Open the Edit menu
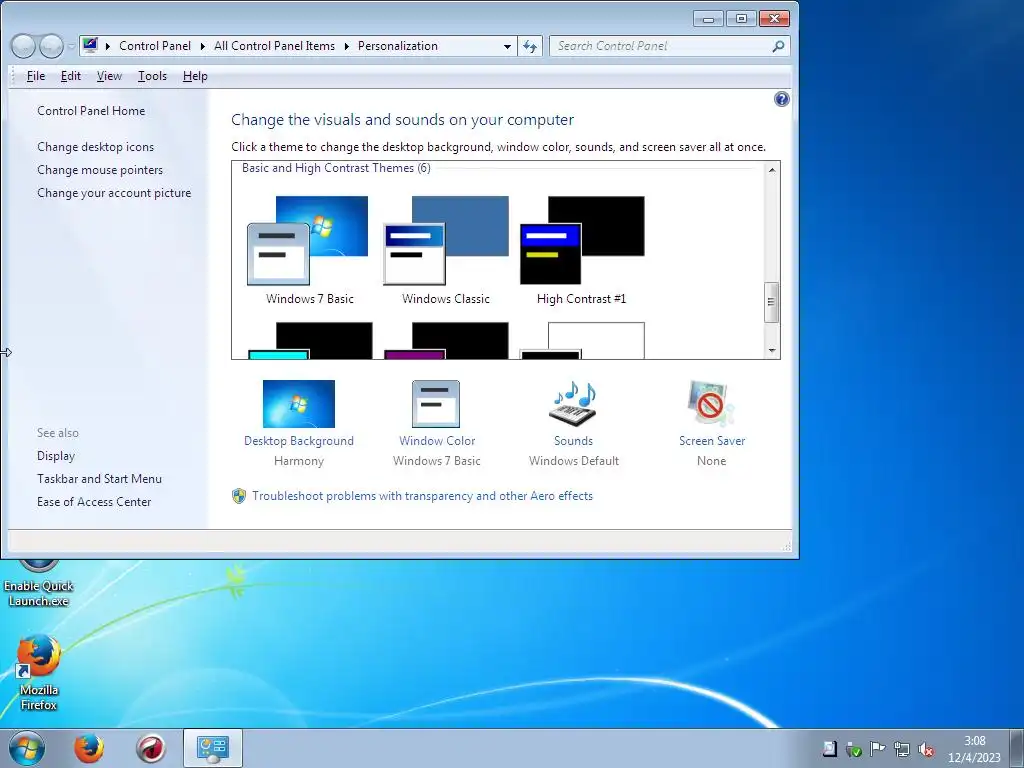Screen dimensions: 1024x768 pos(71,76)
